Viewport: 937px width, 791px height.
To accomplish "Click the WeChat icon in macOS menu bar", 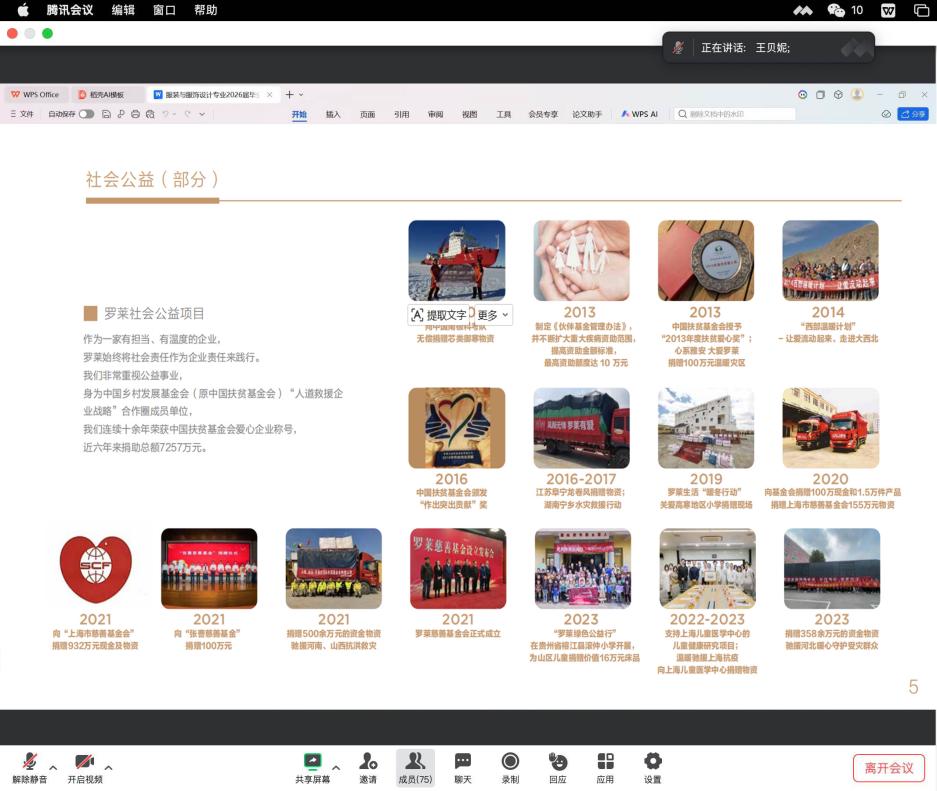I will pyautogui.click(x=835, y=10).
